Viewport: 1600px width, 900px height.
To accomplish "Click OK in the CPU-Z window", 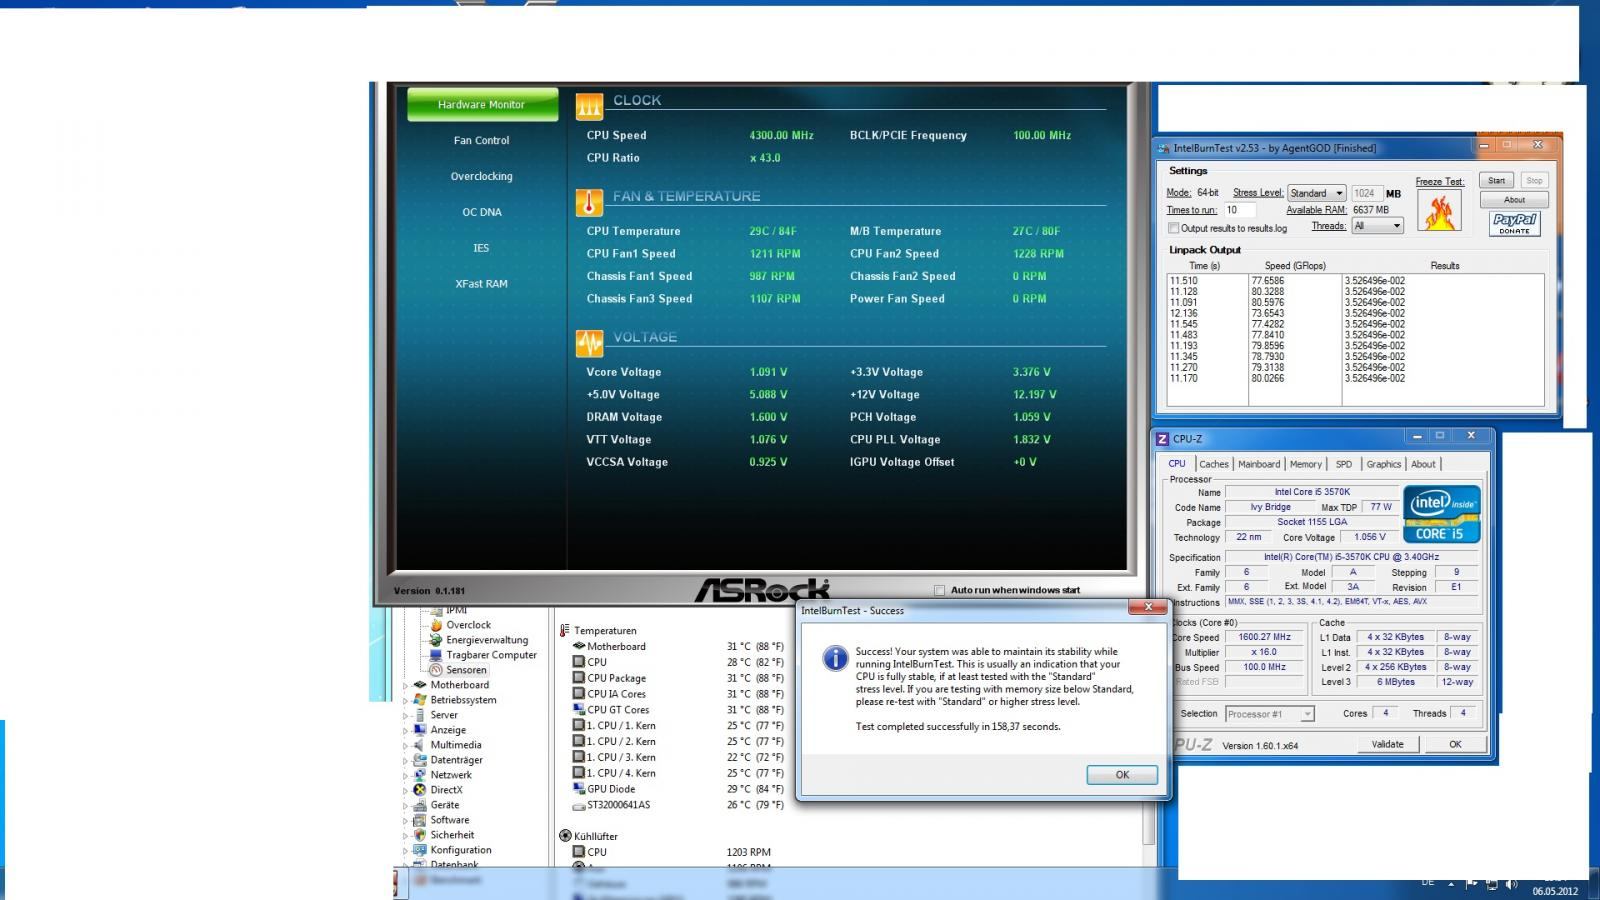I will pos(1455,744).
